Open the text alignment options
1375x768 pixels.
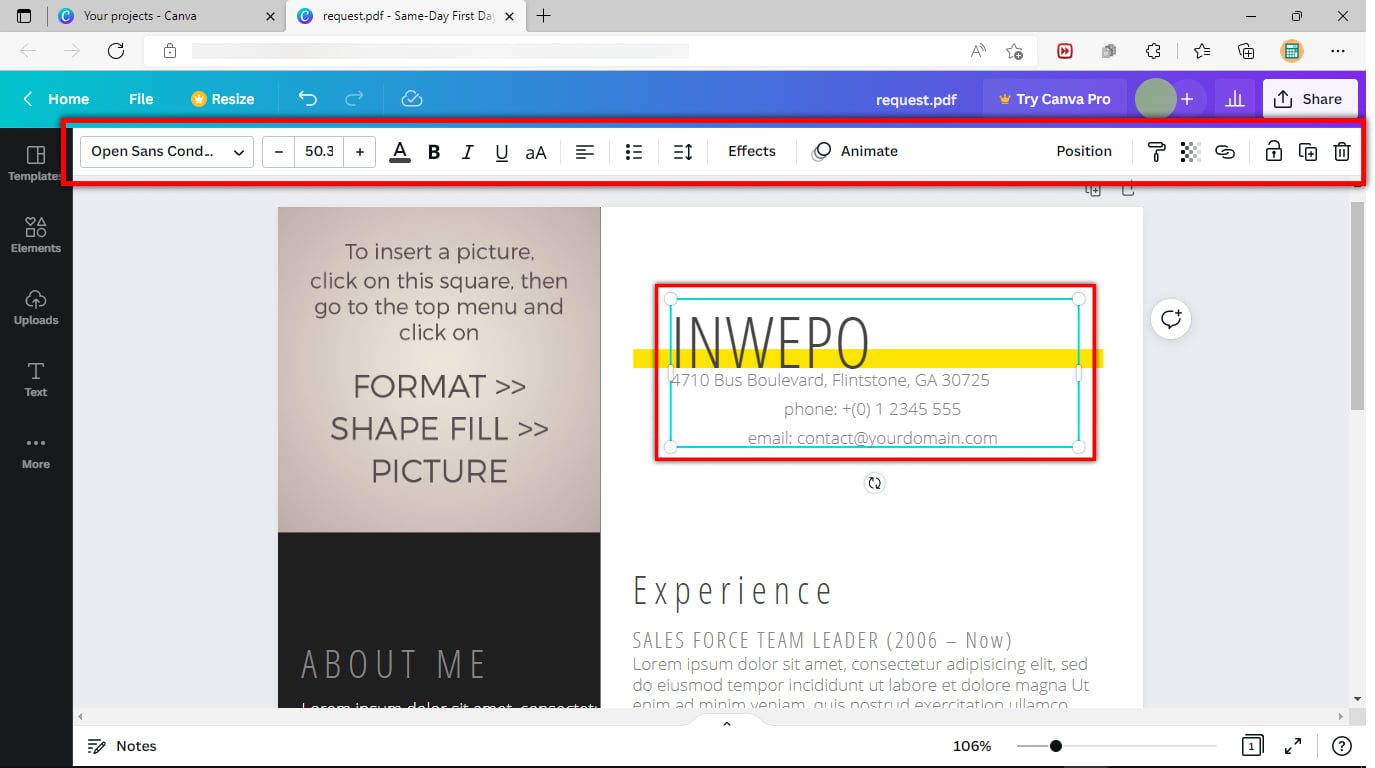585,151
